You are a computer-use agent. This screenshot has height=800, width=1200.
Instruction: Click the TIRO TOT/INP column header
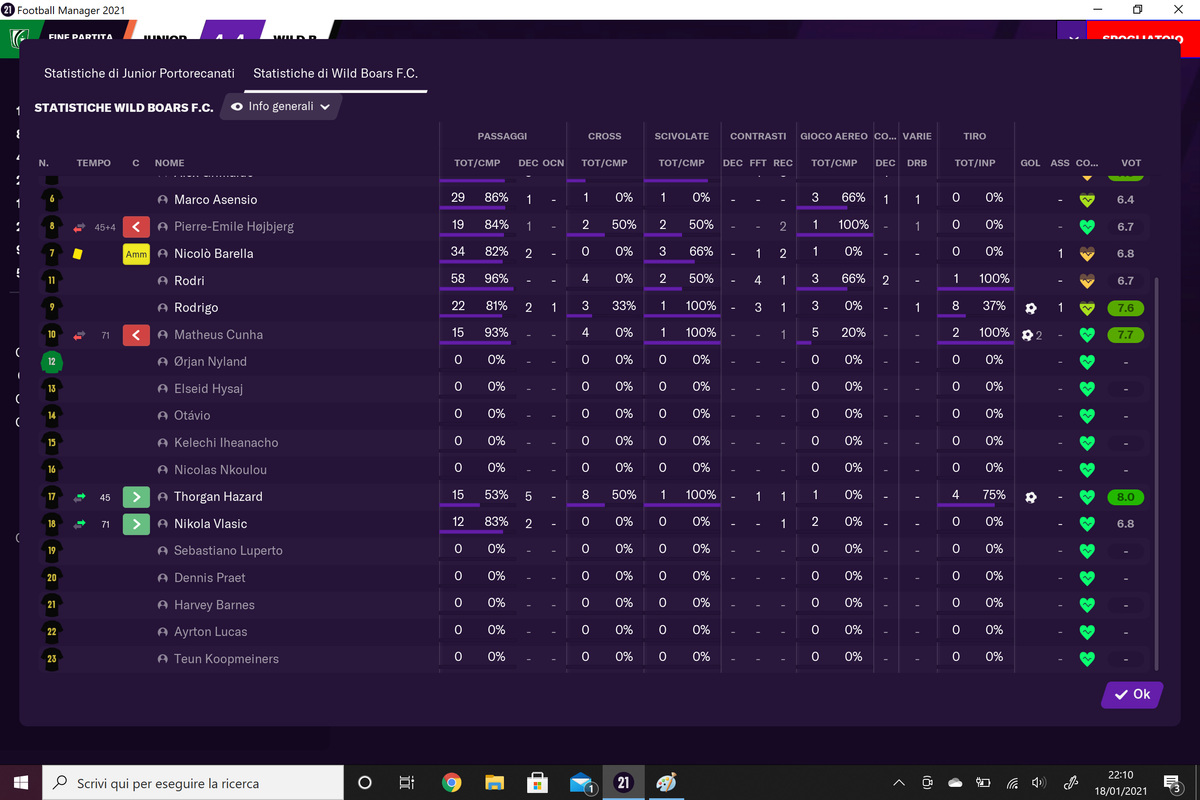(x=975, y=163)
